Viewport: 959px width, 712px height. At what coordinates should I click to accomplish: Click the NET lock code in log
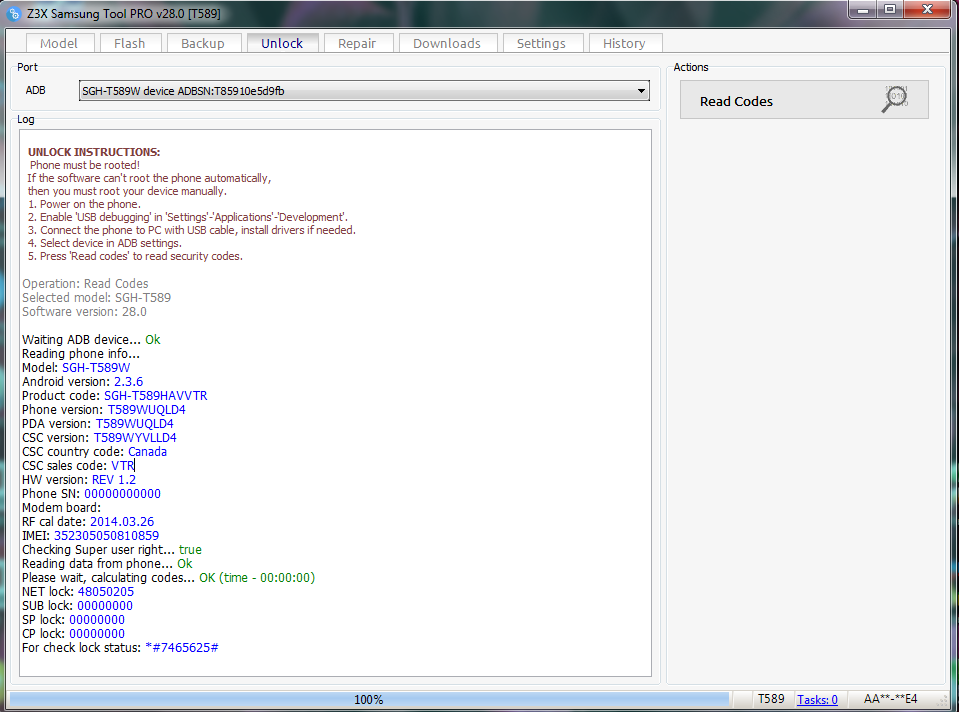(105, 592)
